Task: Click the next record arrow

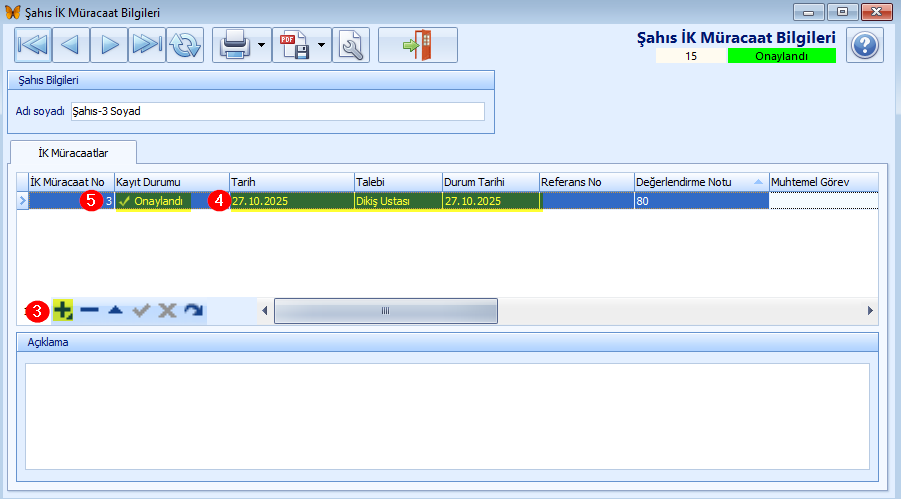Action: coord(109,45)
